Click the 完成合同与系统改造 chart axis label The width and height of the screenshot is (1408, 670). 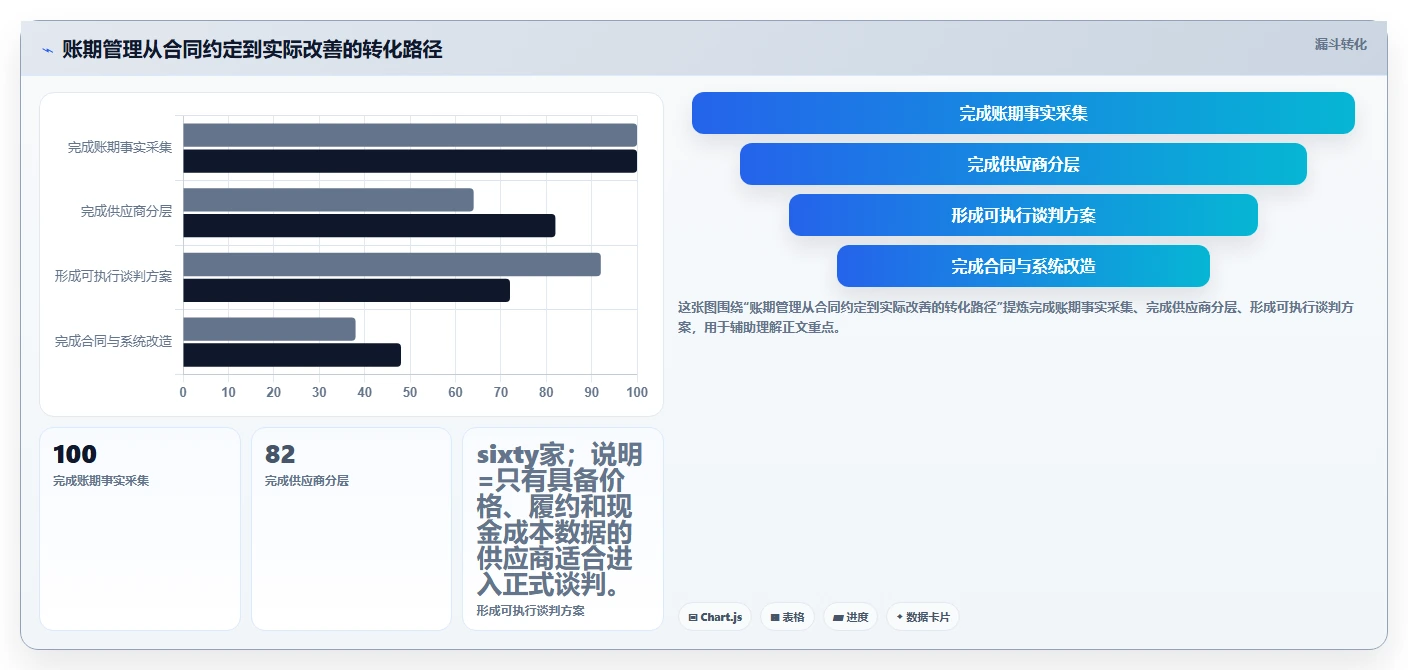(113, 341)
